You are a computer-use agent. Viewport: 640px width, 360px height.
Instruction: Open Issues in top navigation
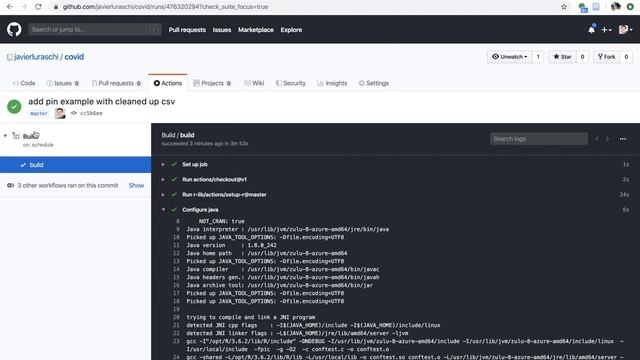pyautogui.click(x=222, y=30)
